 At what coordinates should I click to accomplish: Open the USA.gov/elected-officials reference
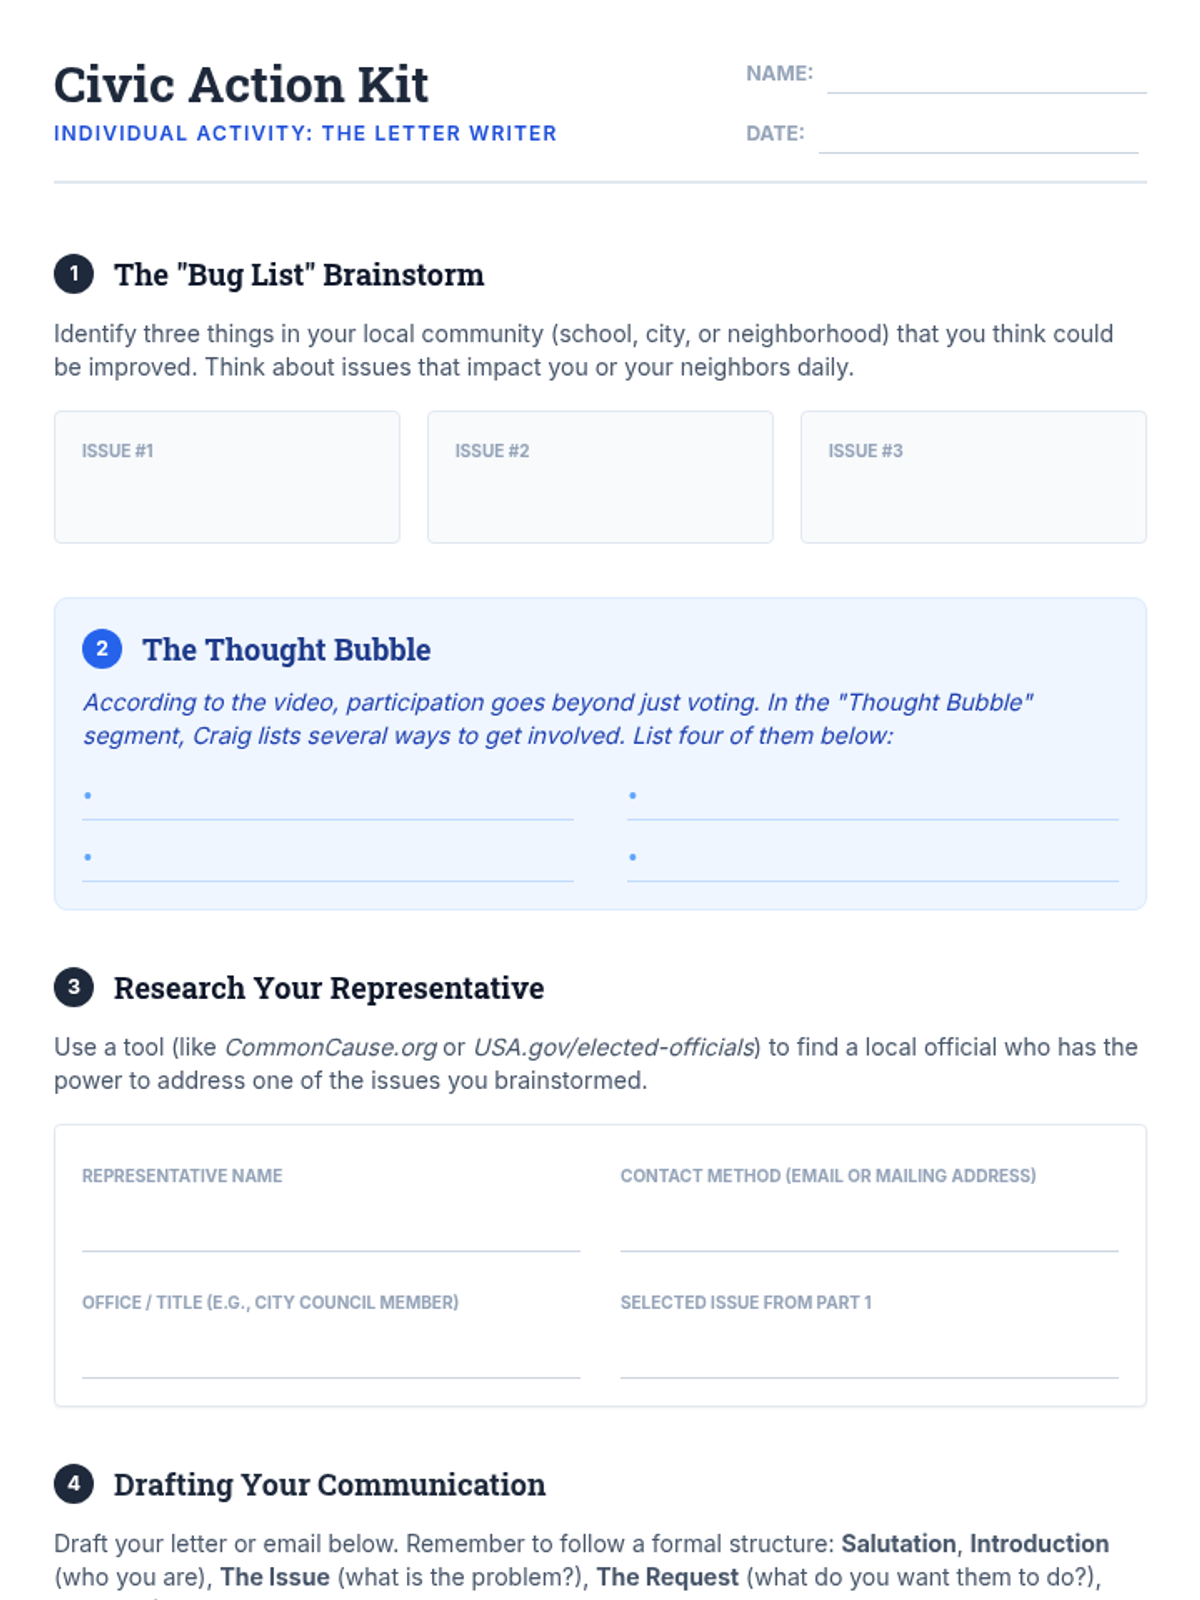pos(614,1047)
